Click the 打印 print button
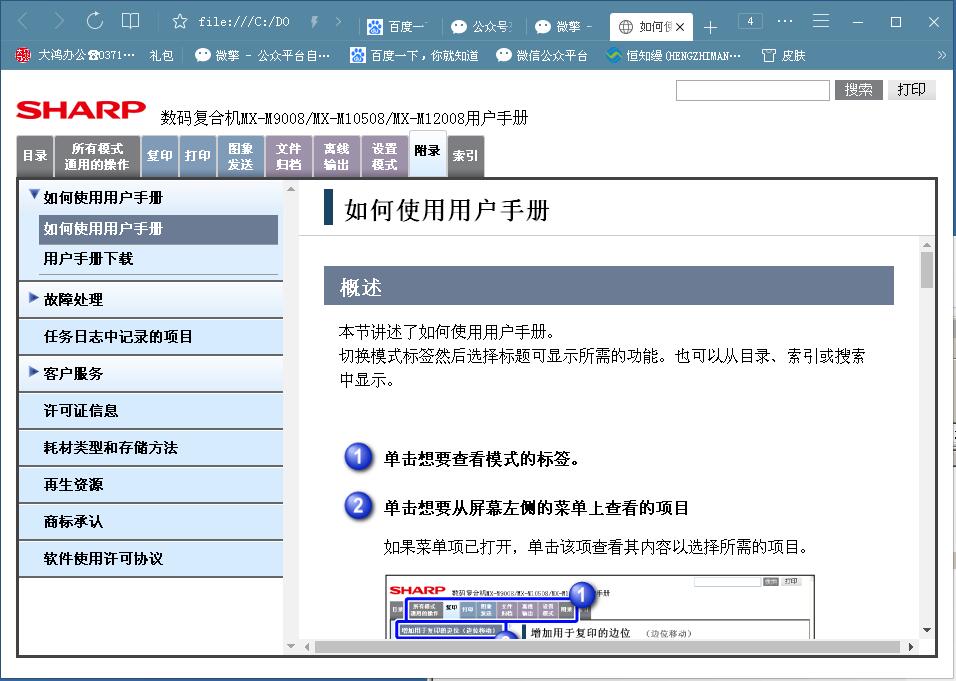The width and height of the screenshot is (956, 681). point(911,90)
